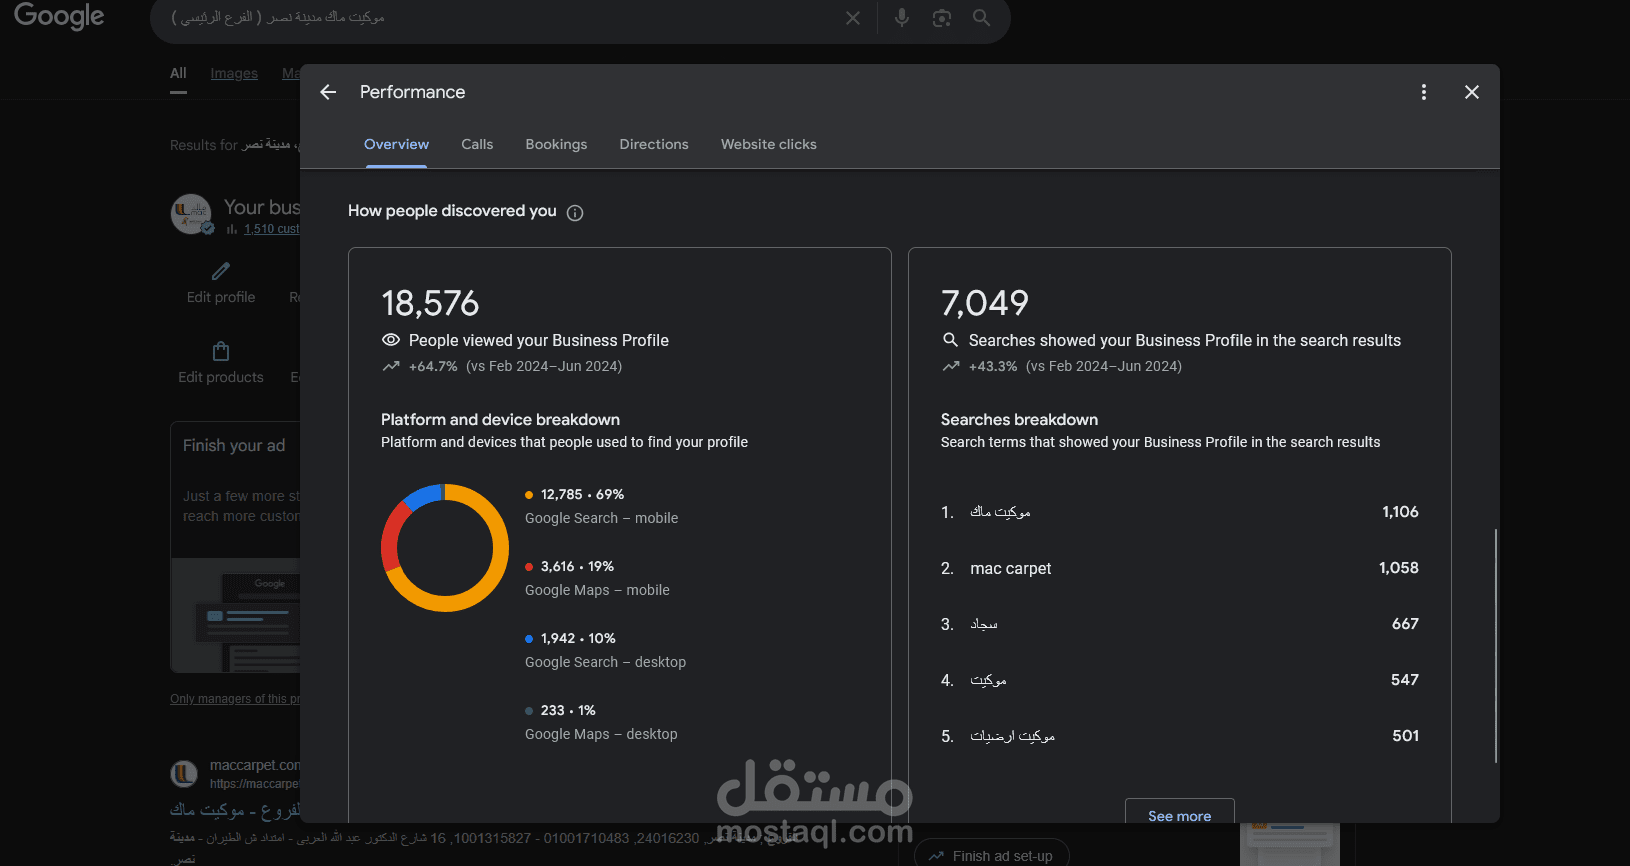1630x866 pixels.
Task: Open the Website clicks tab
Action: point(769,144)
